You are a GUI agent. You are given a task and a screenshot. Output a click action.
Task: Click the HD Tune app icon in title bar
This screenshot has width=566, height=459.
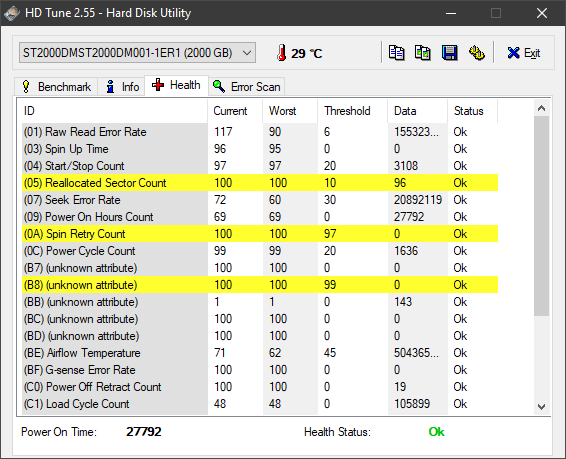pos(12,13)
